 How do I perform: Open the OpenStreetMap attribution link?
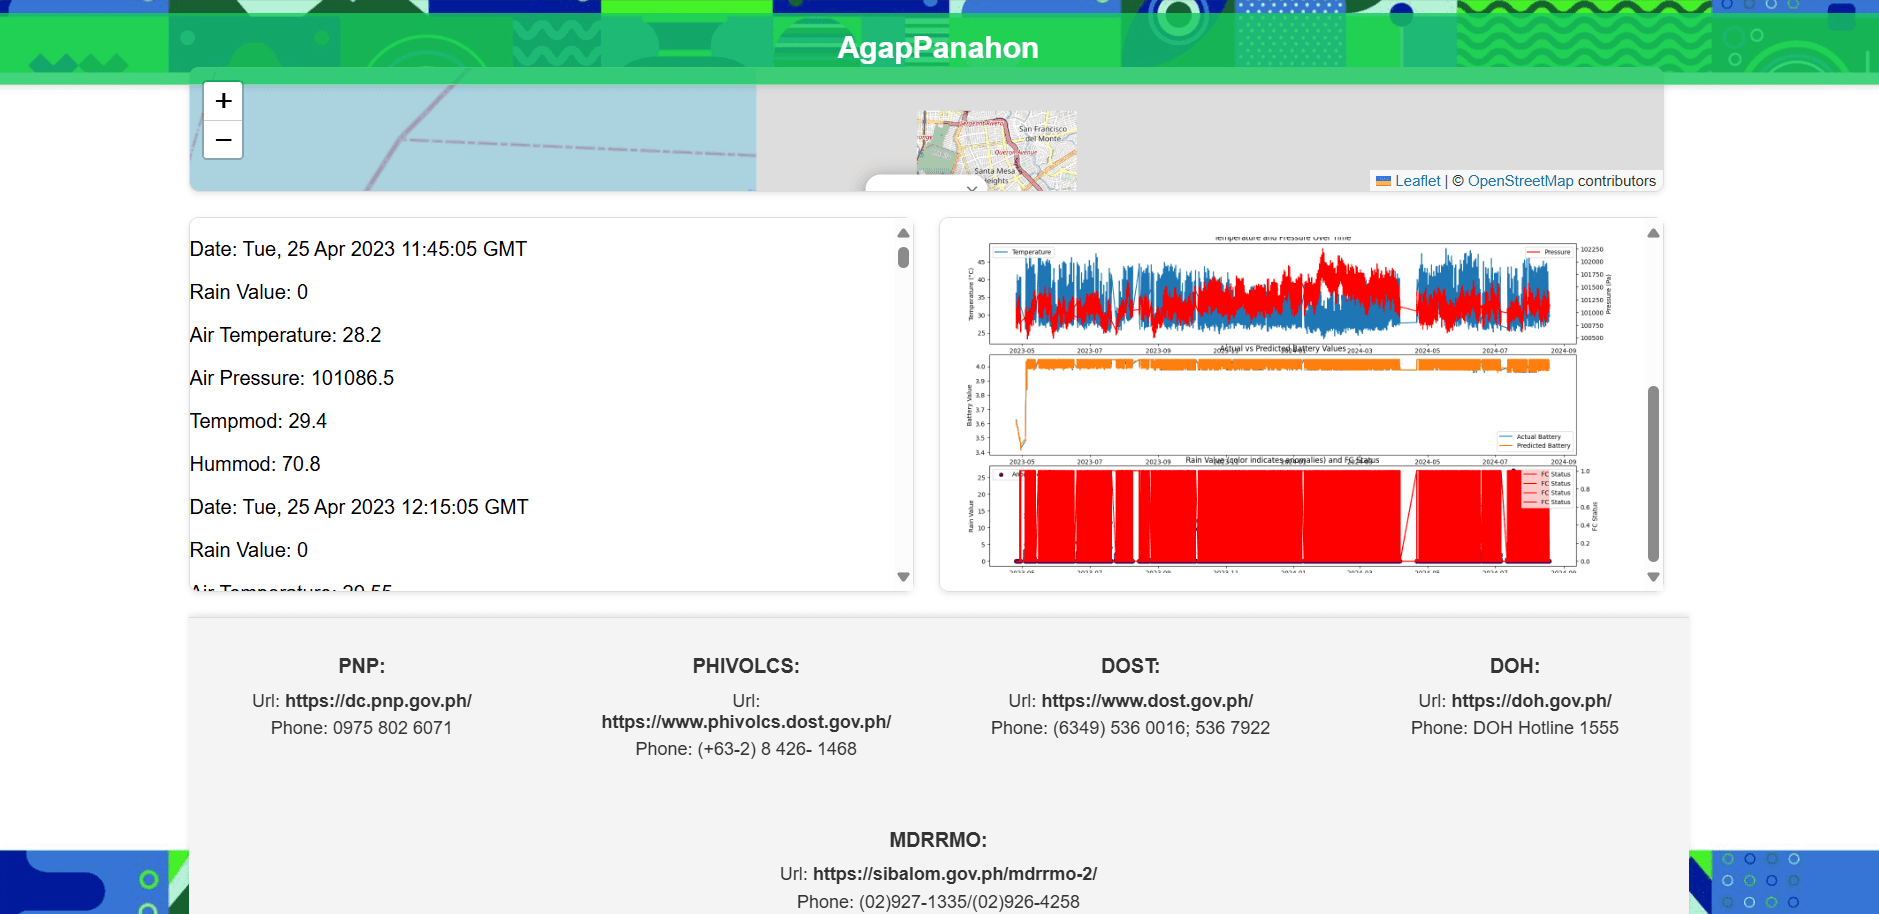point(1520,181)
